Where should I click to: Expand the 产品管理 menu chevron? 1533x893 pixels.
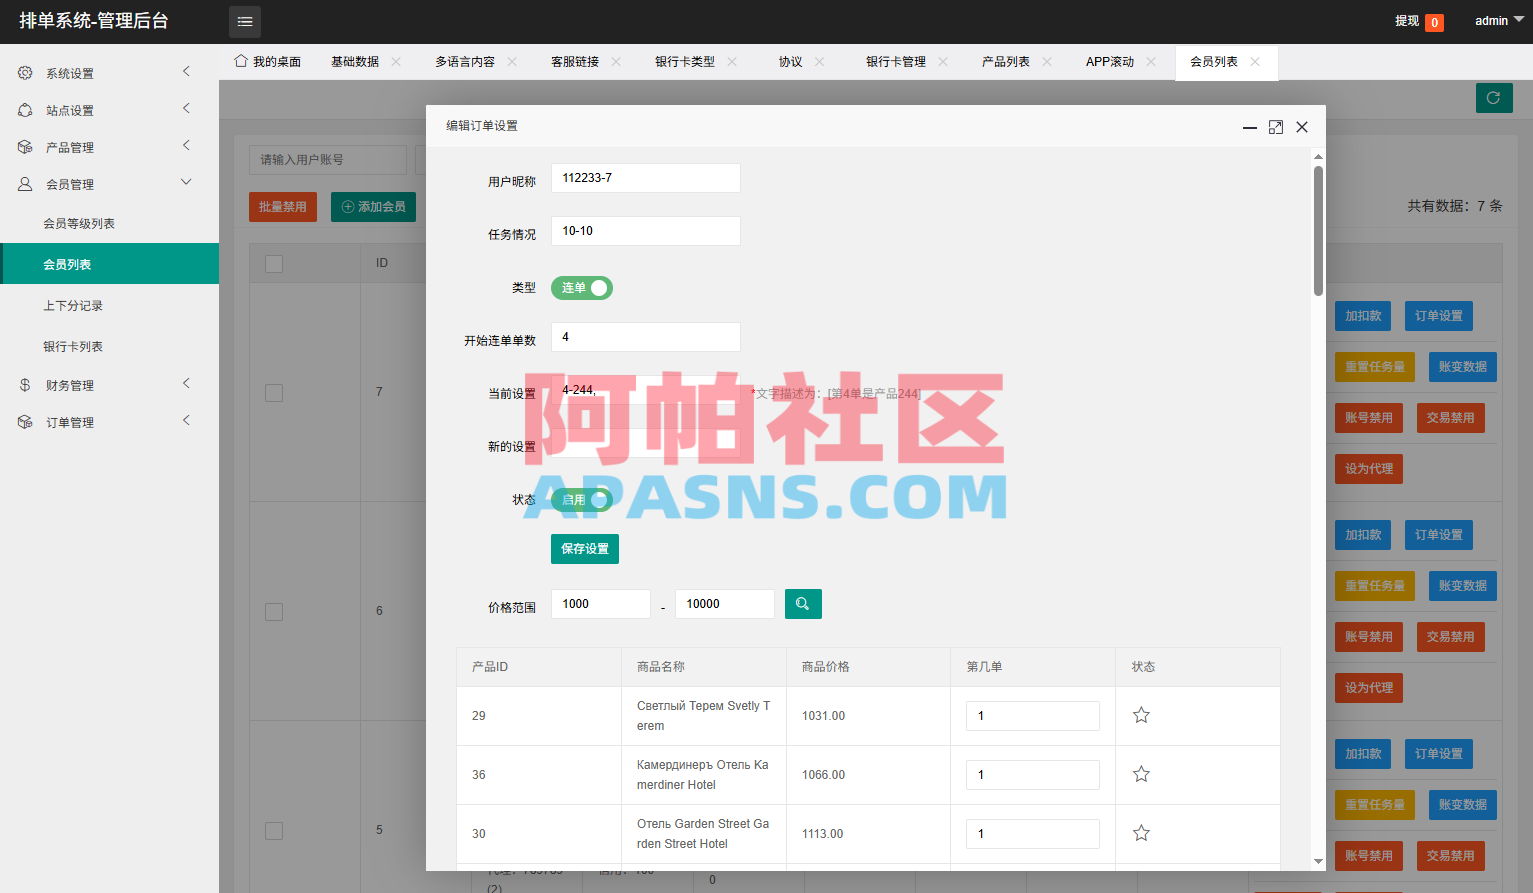[x=186, y=145]
